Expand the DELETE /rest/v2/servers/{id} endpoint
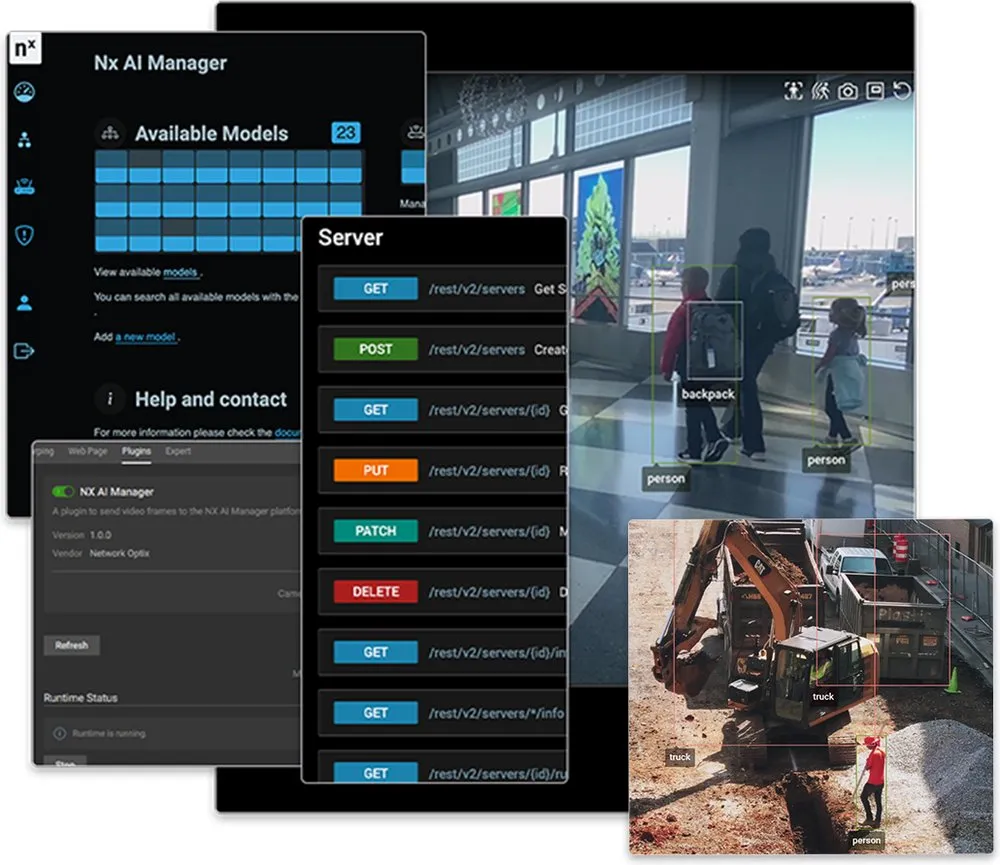1000x865 pixels. (x=441, y=592)
